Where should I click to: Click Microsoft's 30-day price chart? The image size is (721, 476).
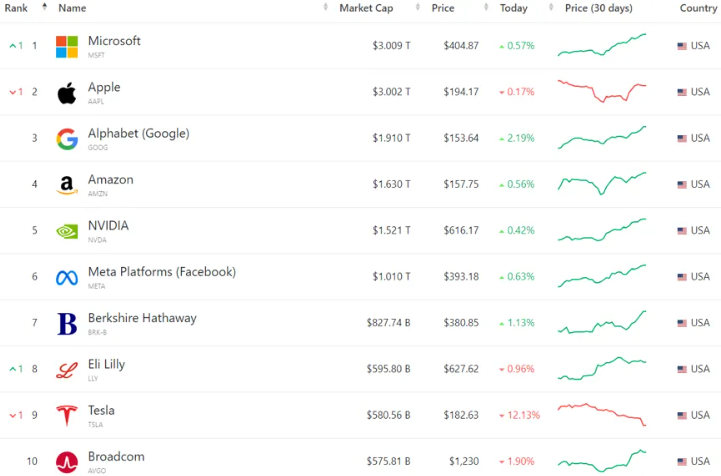click(602, 45)
